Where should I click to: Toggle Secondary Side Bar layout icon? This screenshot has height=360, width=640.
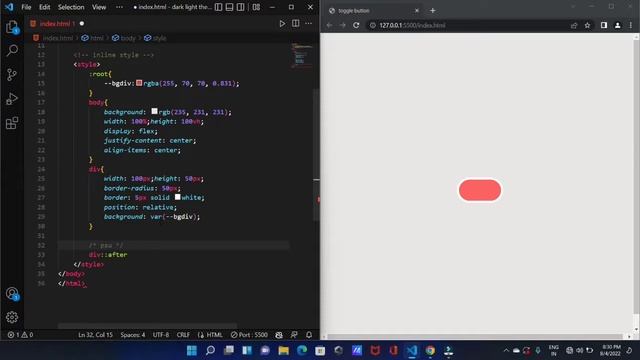240,7
